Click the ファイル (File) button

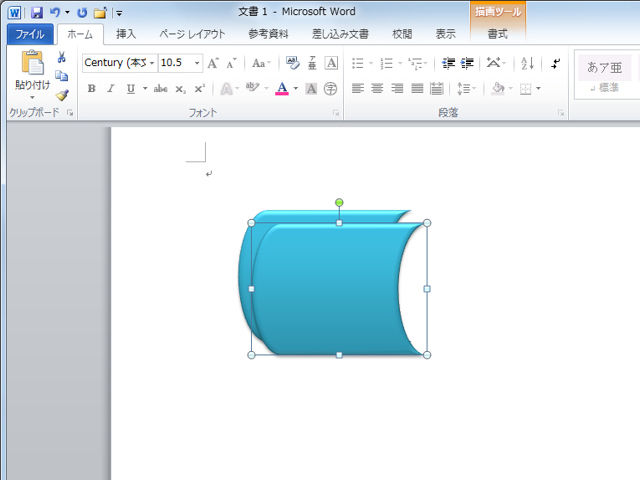[x=29, y=34]
